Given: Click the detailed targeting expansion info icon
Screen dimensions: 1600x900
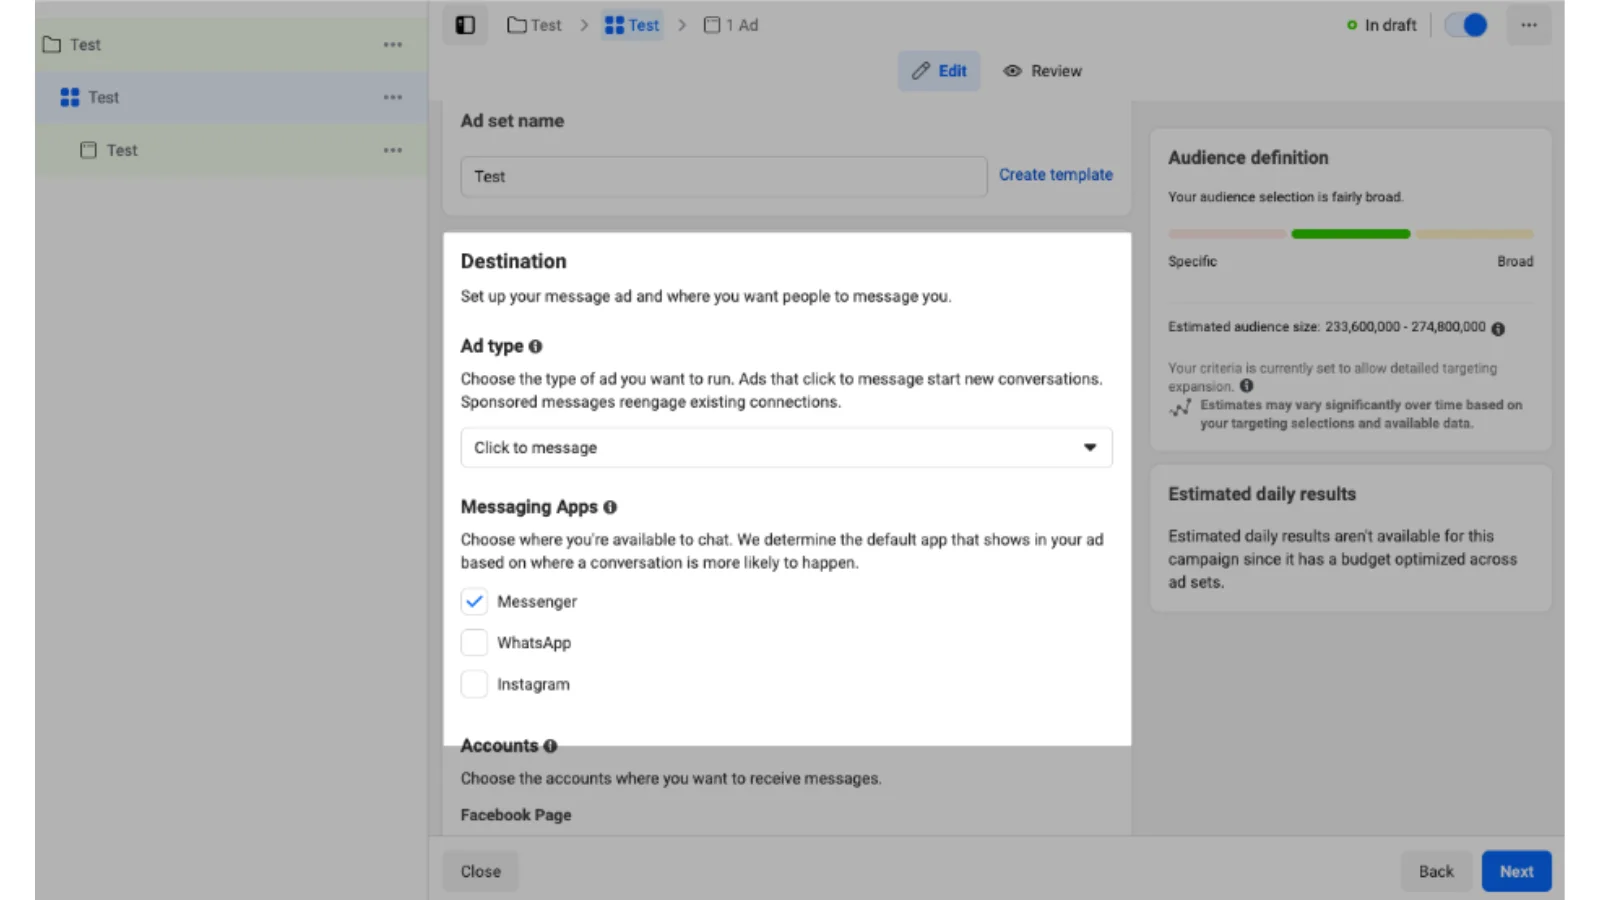Looking at the screenshot, I should click(x=1246, y=386).
